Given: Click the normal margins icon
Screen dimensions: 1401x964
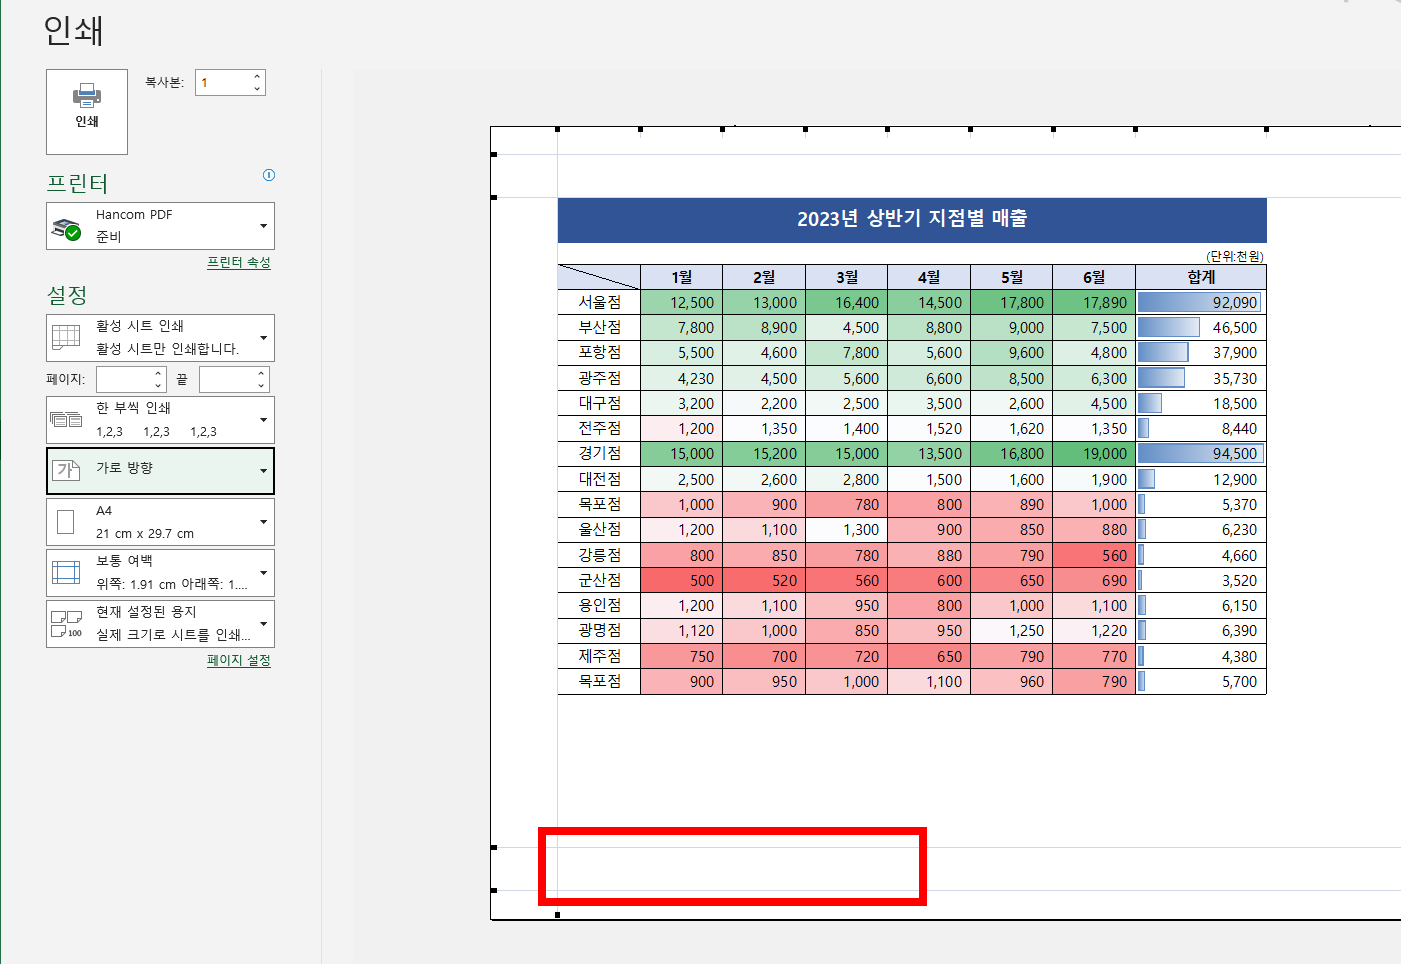Looking at the screenshot, I should click(66, 573).
